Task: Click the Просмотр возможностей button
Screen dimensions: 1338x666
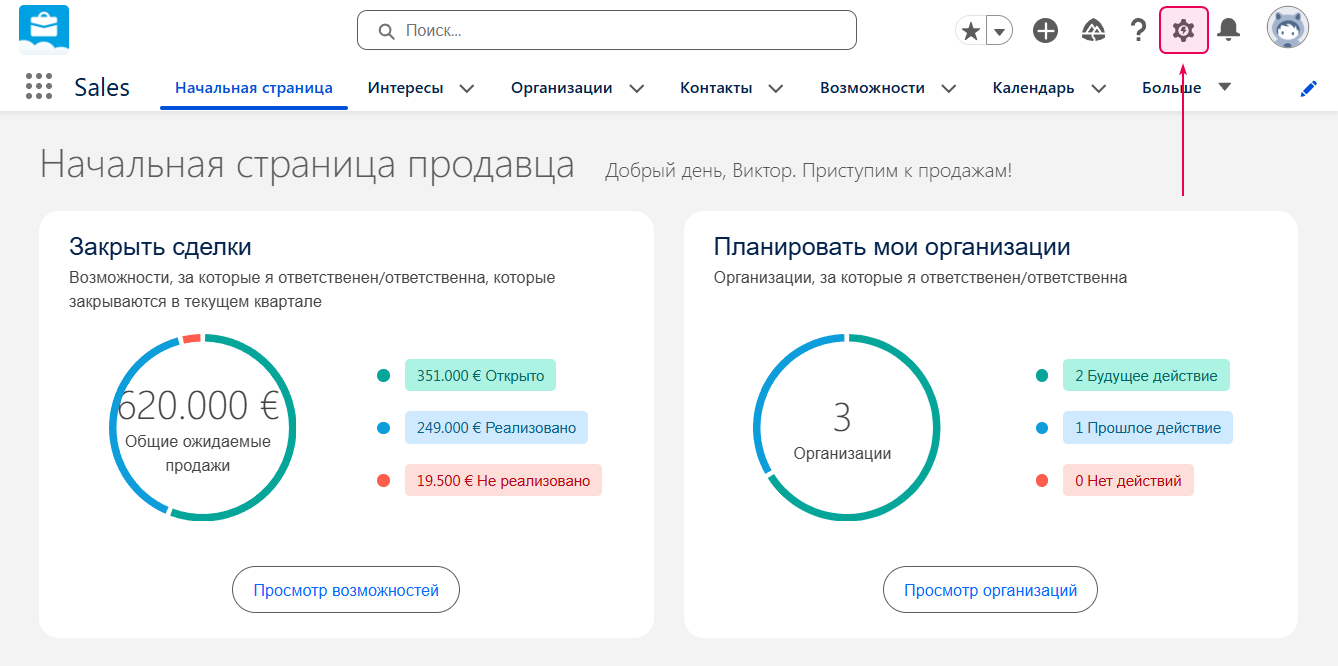Action: (x=345, y=589)
